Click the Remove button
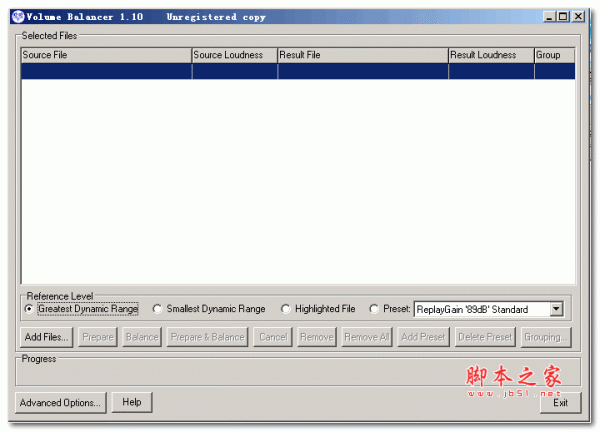 click(x=317, y=337)
